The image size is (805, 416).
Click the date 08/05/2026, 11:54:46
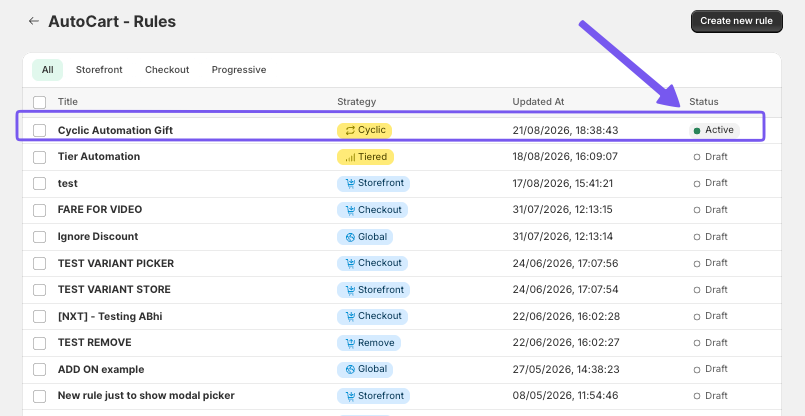(x=565, y=395)
